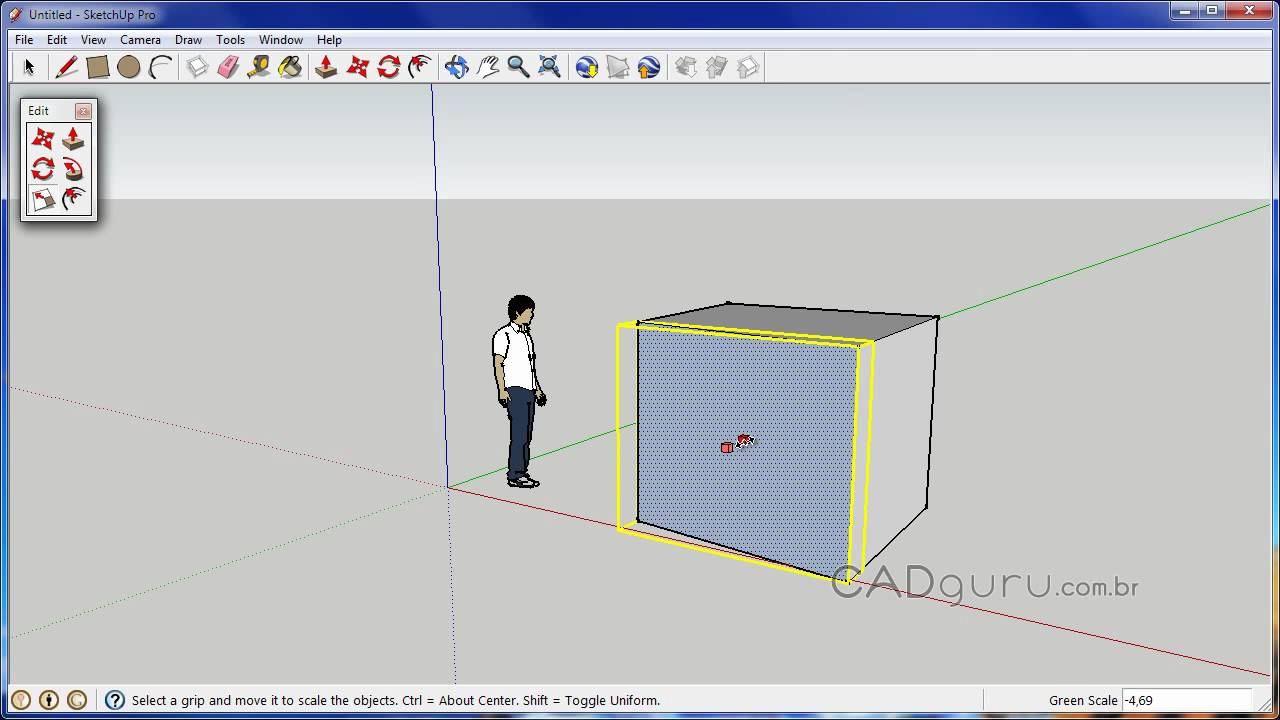
Task: Open the Help menu
Action: [x=329, y=40]
